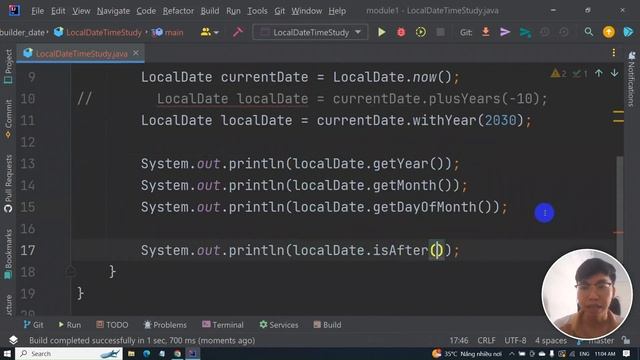The height and width of the screenshot is (360, 640).
Task: Click warnings count inspection widget
Action: tap(558, 73)
